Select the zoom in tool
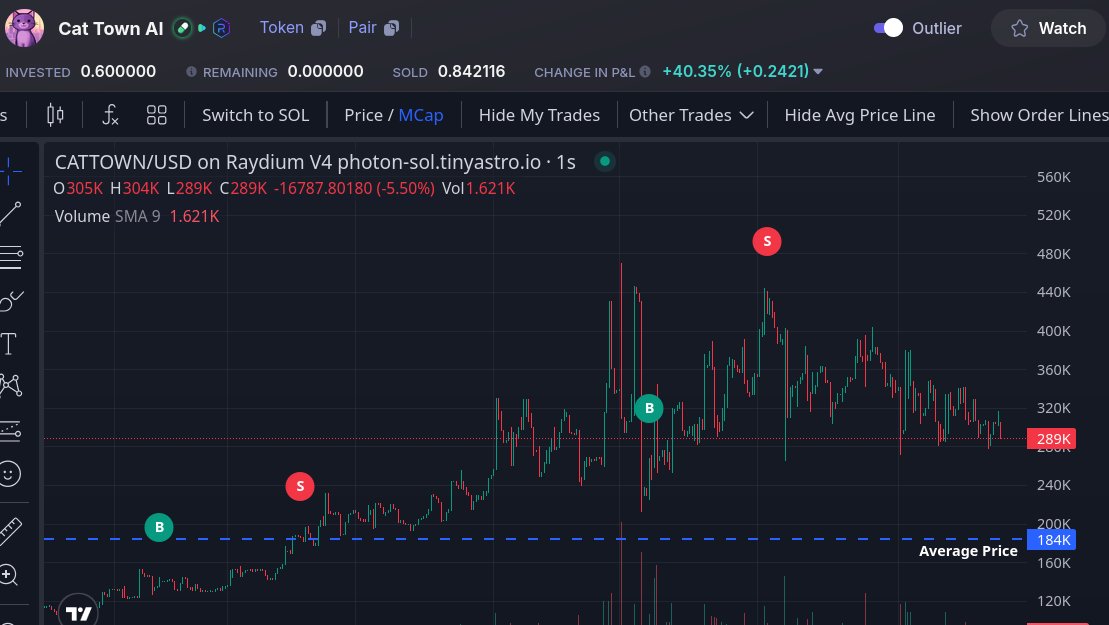Viewport: 1109px width, 625px height. [8, 575]
